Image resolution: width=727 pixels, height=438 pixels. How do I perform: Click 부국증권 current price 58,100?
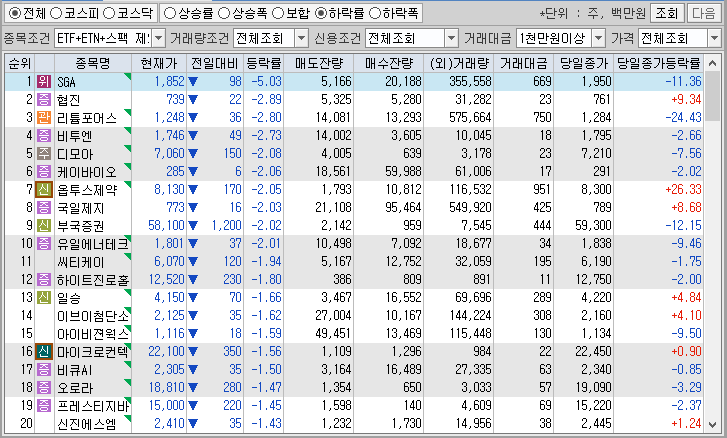pyautogui.click(x=166, y=226)
